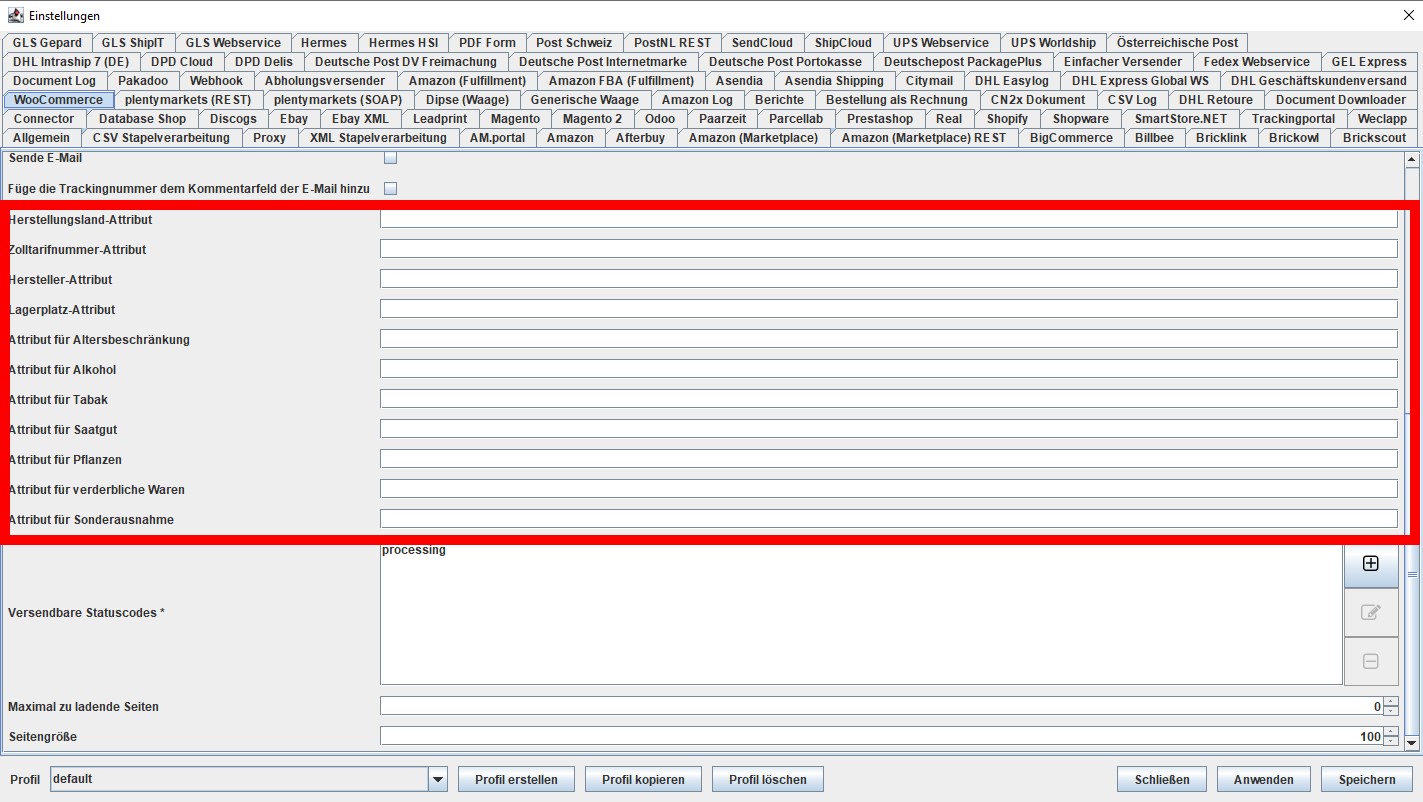
Task: Select the WooCommerce tab
Action: tap(58, 100)
